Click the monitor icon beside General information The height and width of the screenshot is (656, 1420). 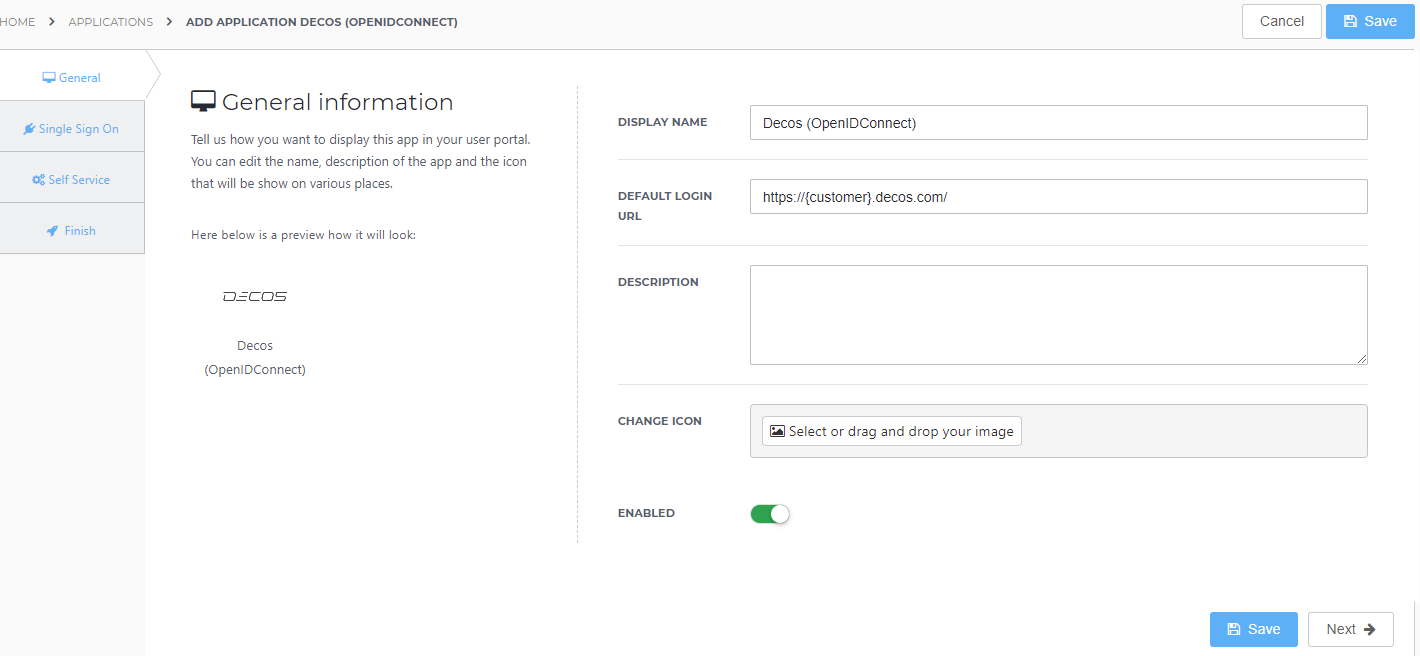tap(203, 101)
